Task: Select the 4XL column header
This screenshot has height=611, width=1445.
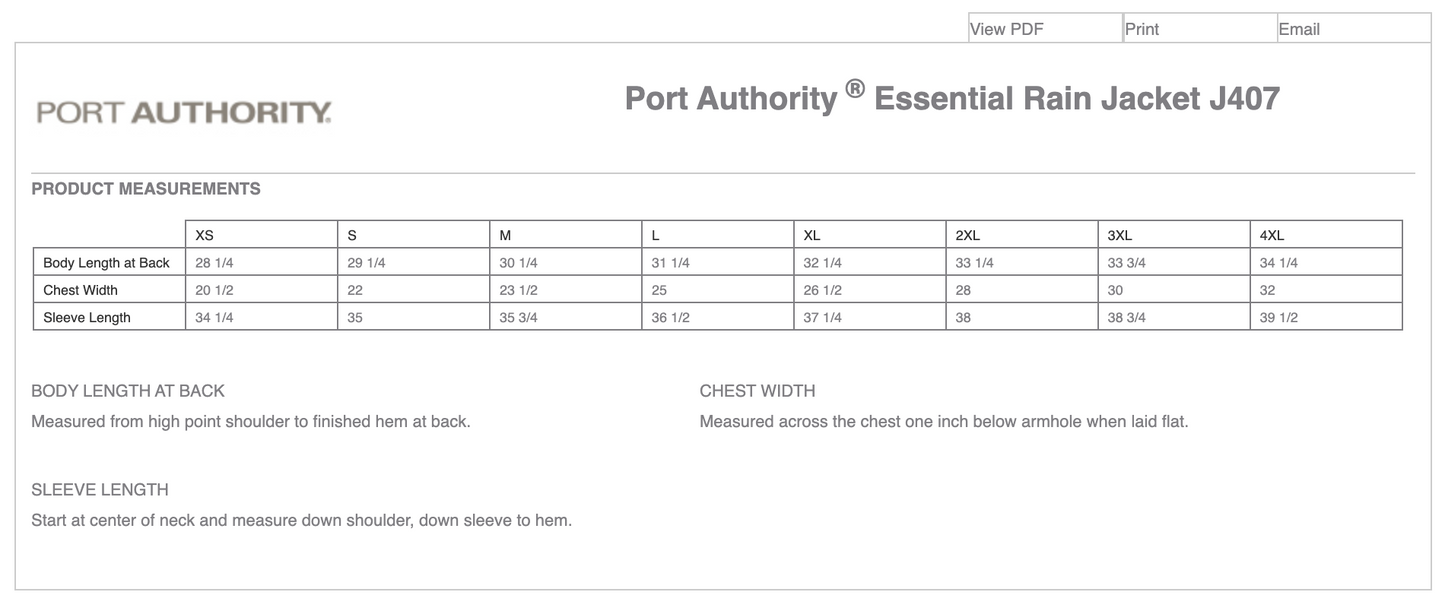Action: (x=1271, y=234)
